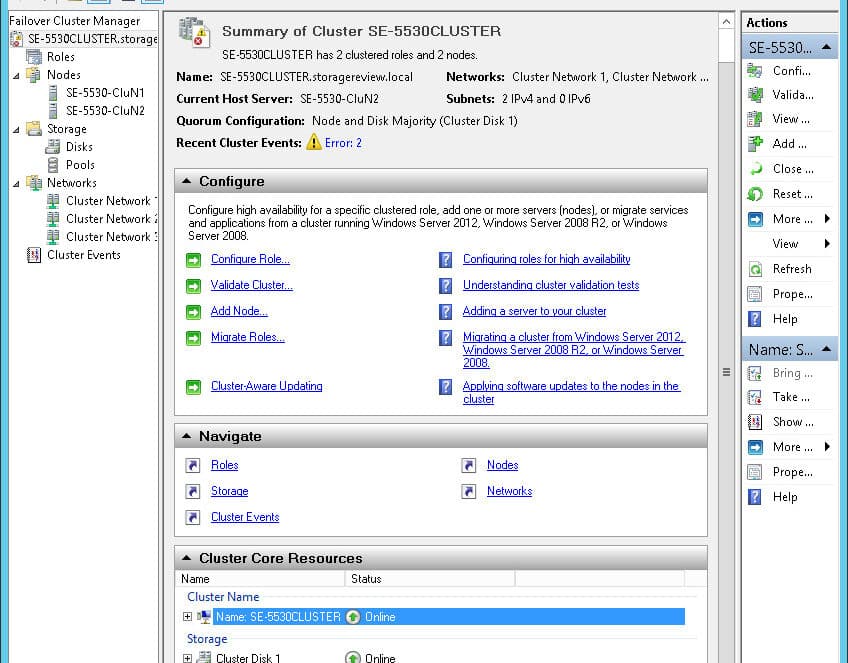Open Configuring roles for high availability help link
Screen dimensions: 848x663
pos(547,259)
